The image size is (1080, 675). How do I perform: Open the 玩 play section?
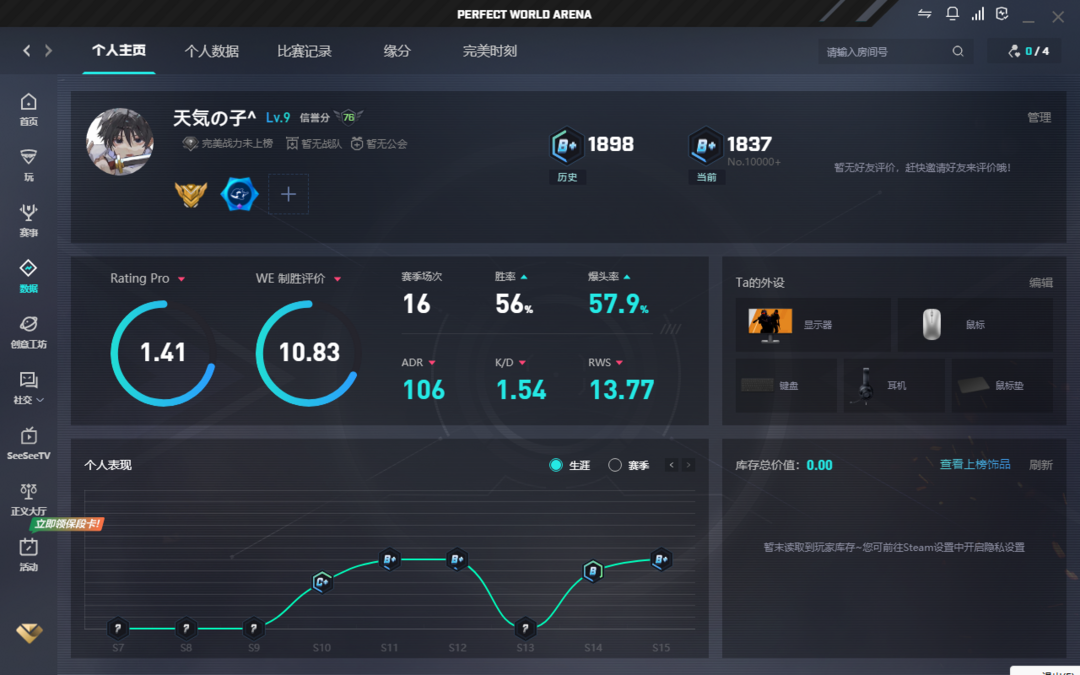28,165
